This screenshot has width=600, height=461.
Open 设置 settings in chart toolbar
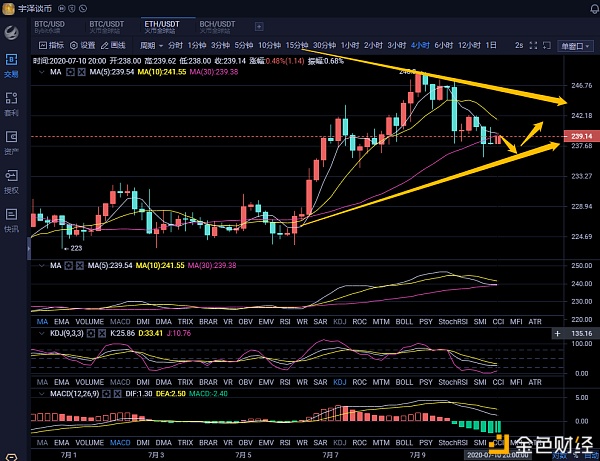[x=82, y=45]
